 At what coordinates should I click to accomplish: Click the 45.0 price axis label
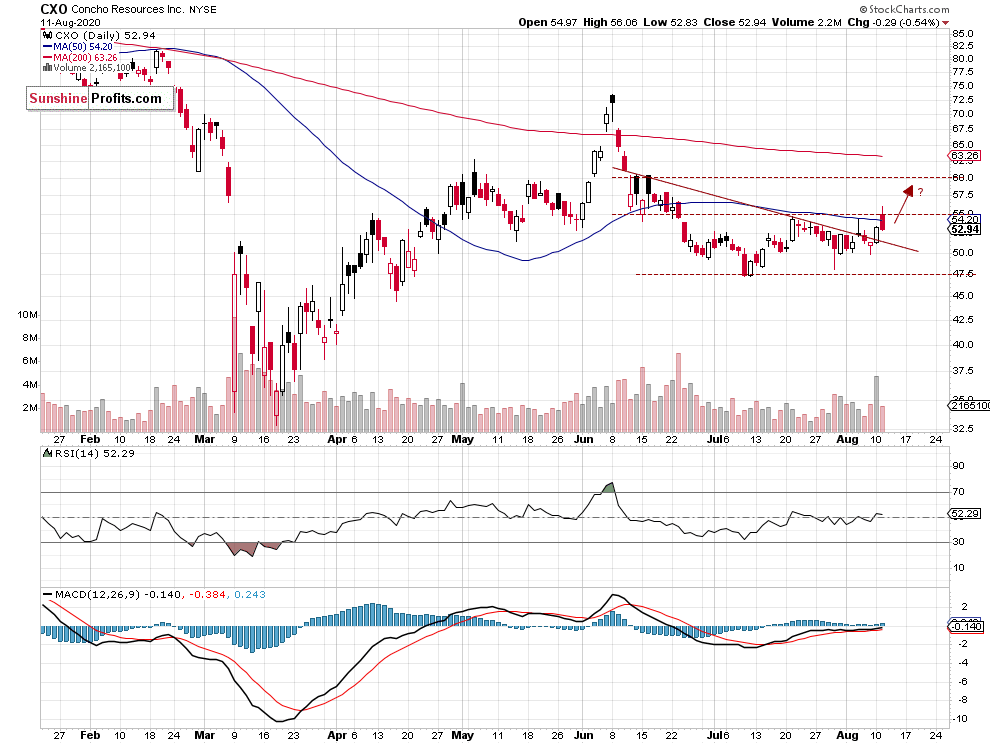click(963, 296)
